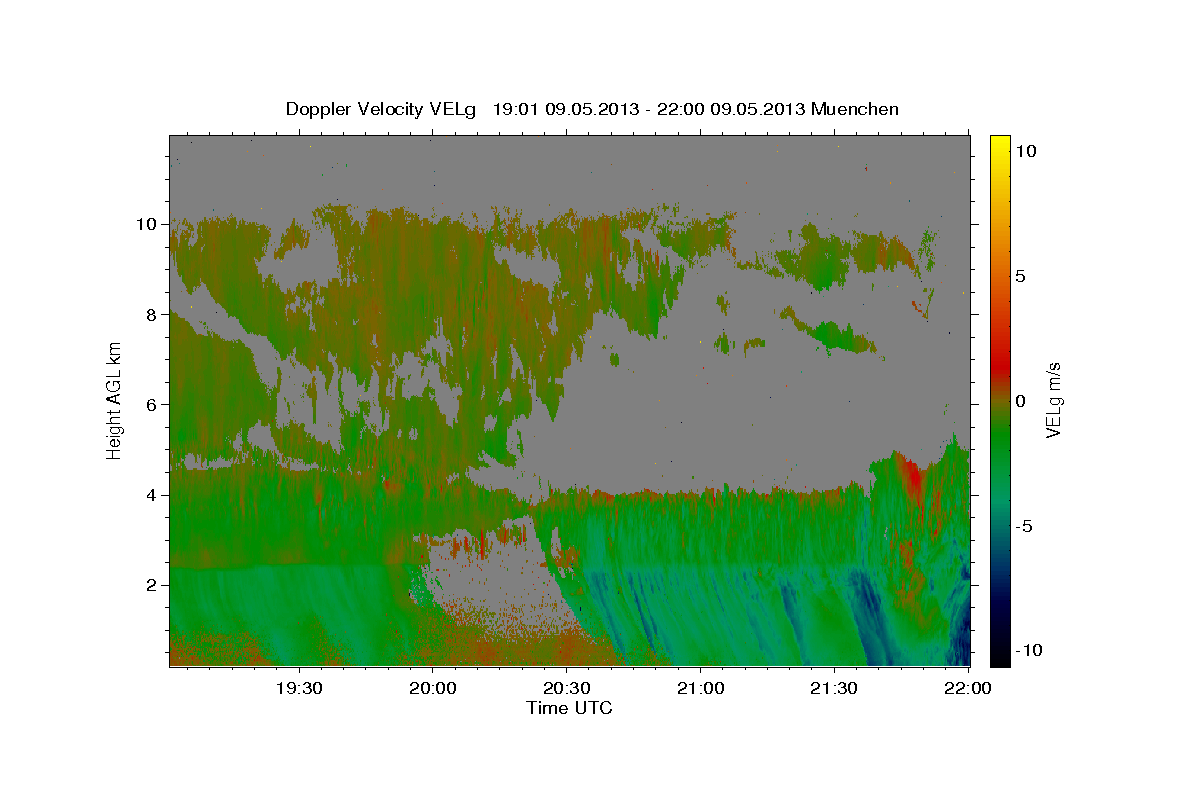Click the '20:30' time axis label
Viewport: 1200px width, 800px height.
[x=566, y=688]
